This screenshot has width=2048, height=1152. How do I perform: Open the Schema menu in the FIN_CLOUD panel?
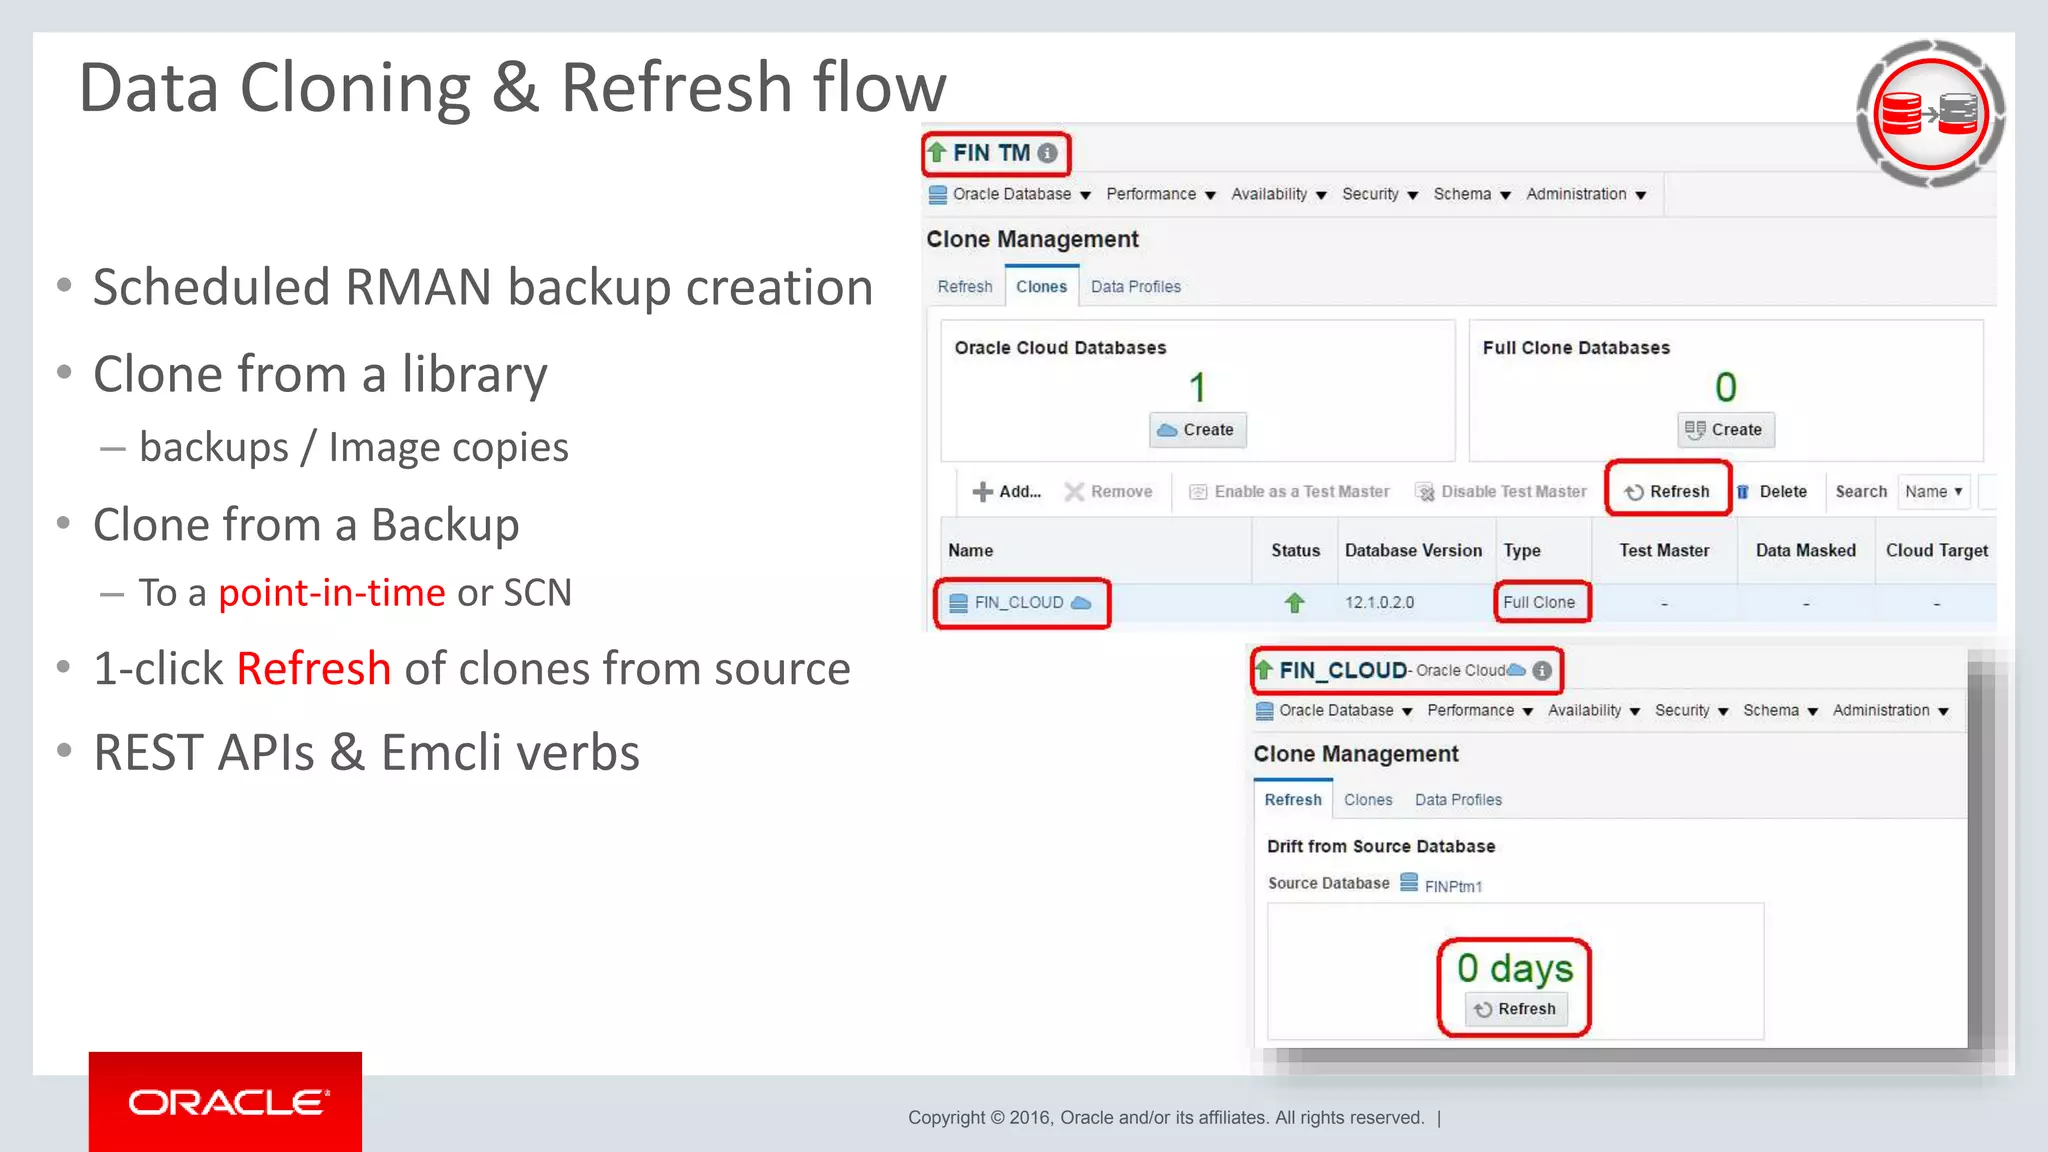pyautogui.click(x=1781, y=711)
